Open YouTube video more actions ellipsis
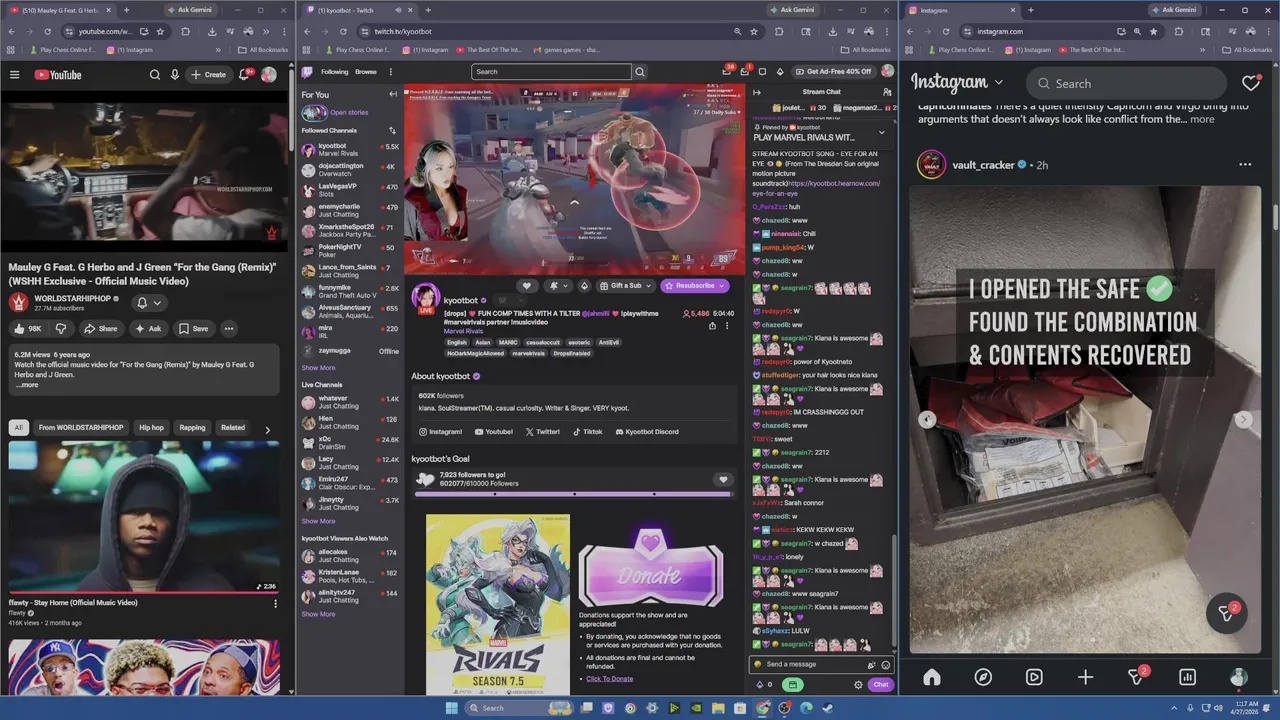Viewport: 1280px width, 720px height. click(x=228, y=328)
